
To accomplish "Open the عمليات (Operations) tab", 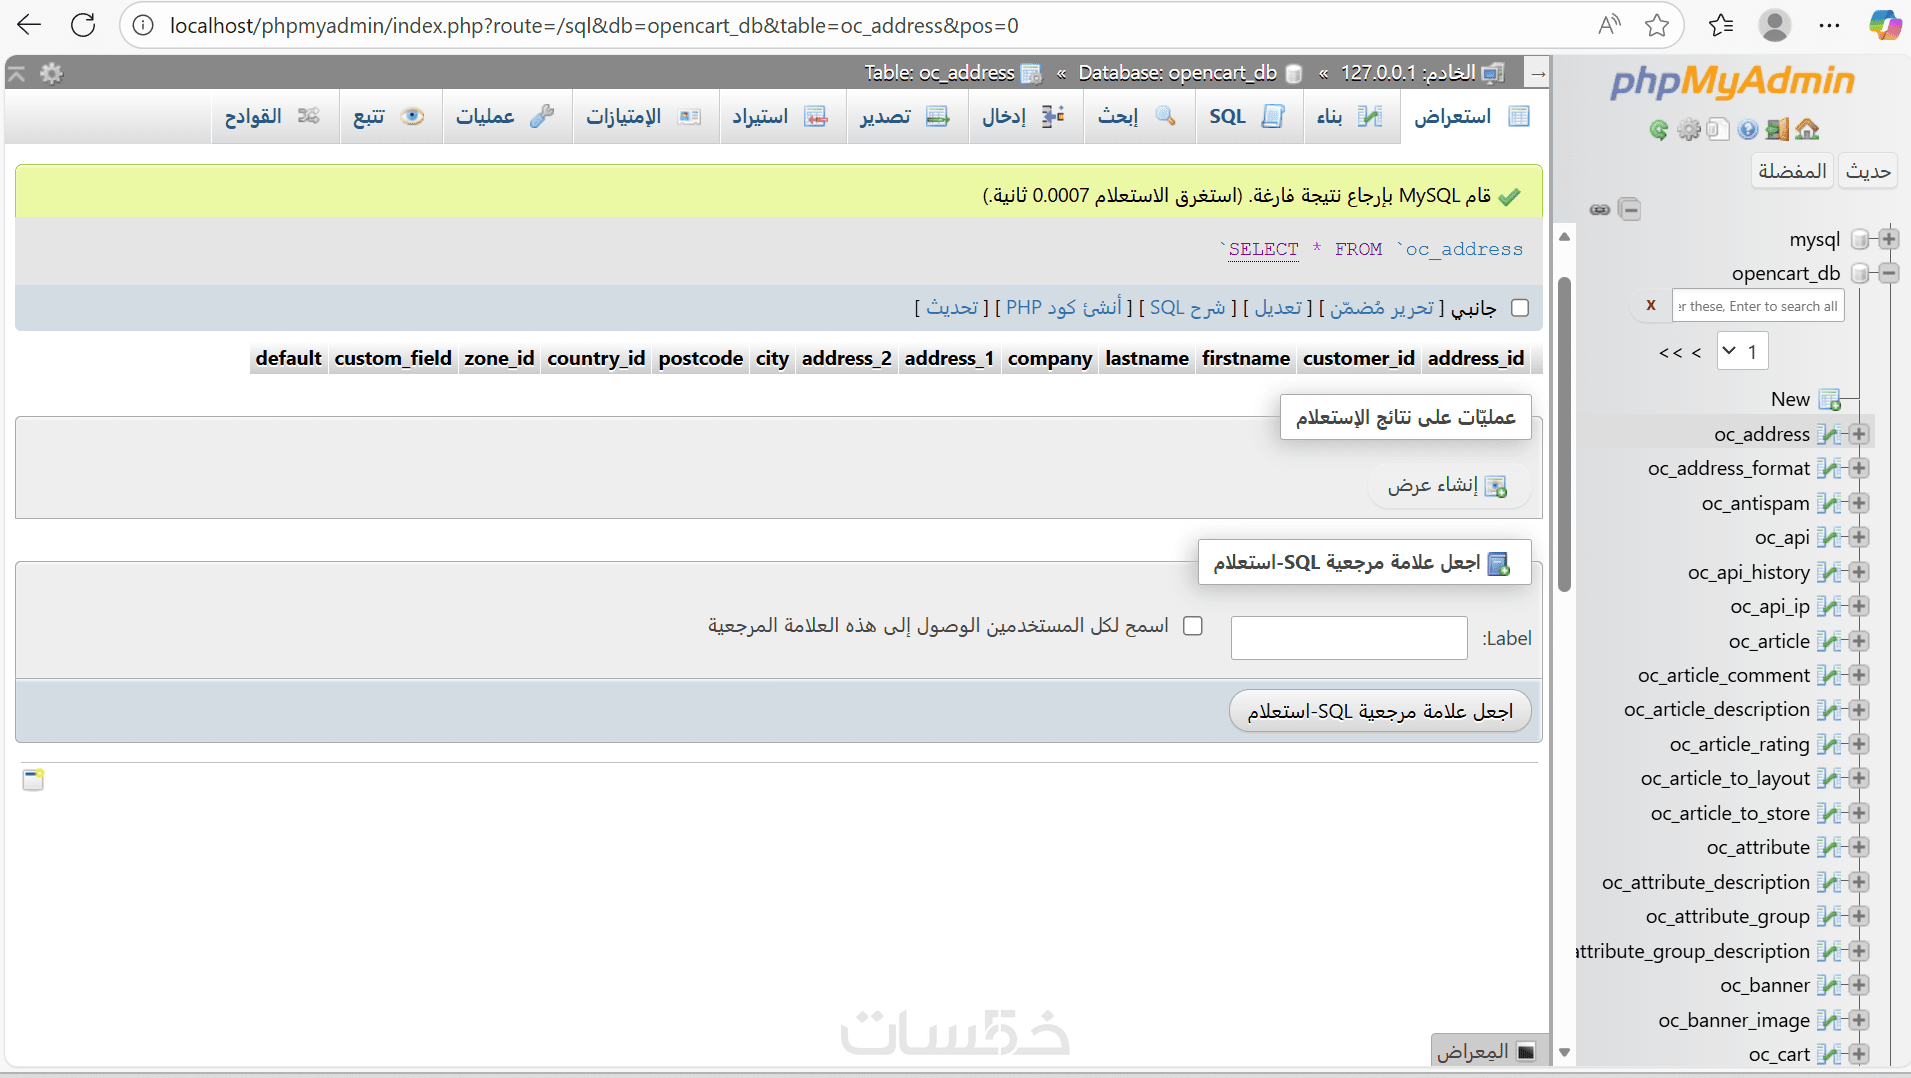I will click(x=506, y=117).
